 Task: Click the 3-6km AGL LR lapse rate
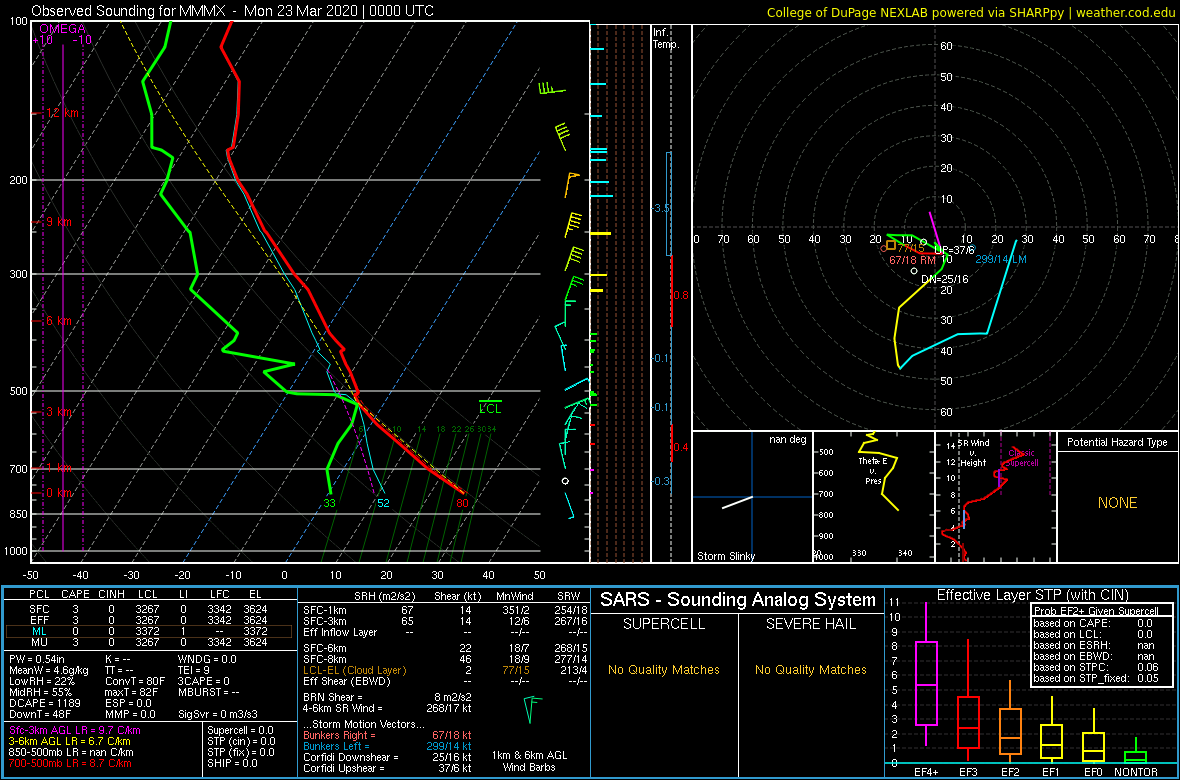pyautogui.click(x=69, y=741)
